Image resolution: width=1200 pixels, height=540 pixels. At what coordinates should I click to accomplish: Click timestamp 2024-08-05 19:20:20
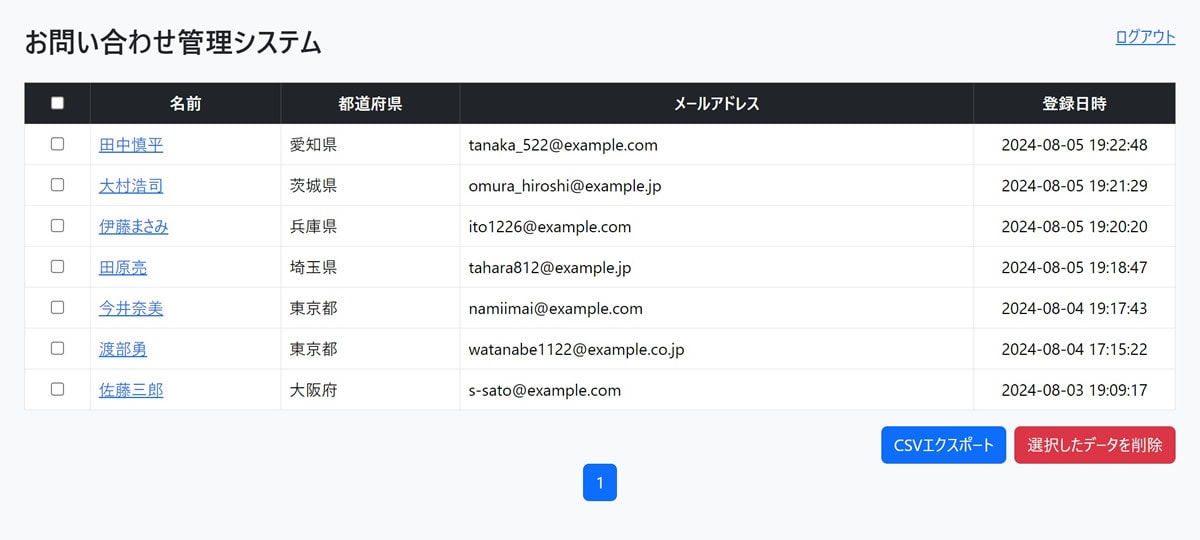(1074, 227)
